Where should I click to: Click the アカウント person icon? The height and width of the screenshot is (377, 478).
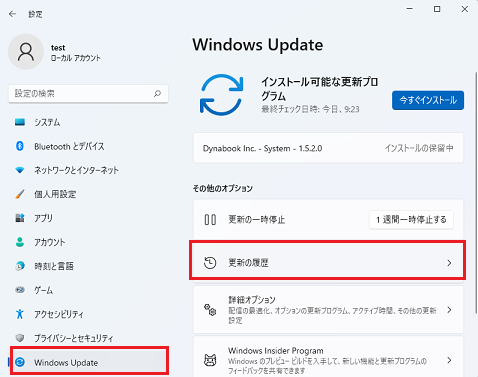(20, 242)
